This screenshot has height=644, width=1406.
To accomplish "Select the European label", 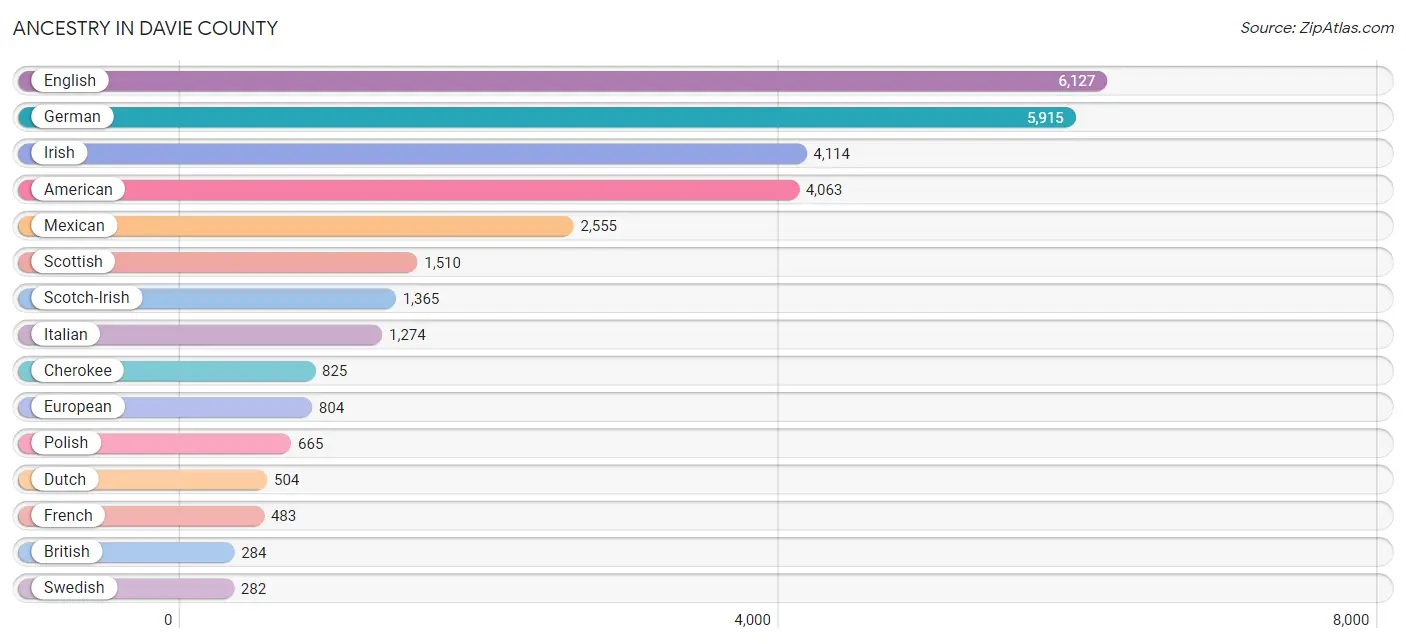I will click(78, 406).
